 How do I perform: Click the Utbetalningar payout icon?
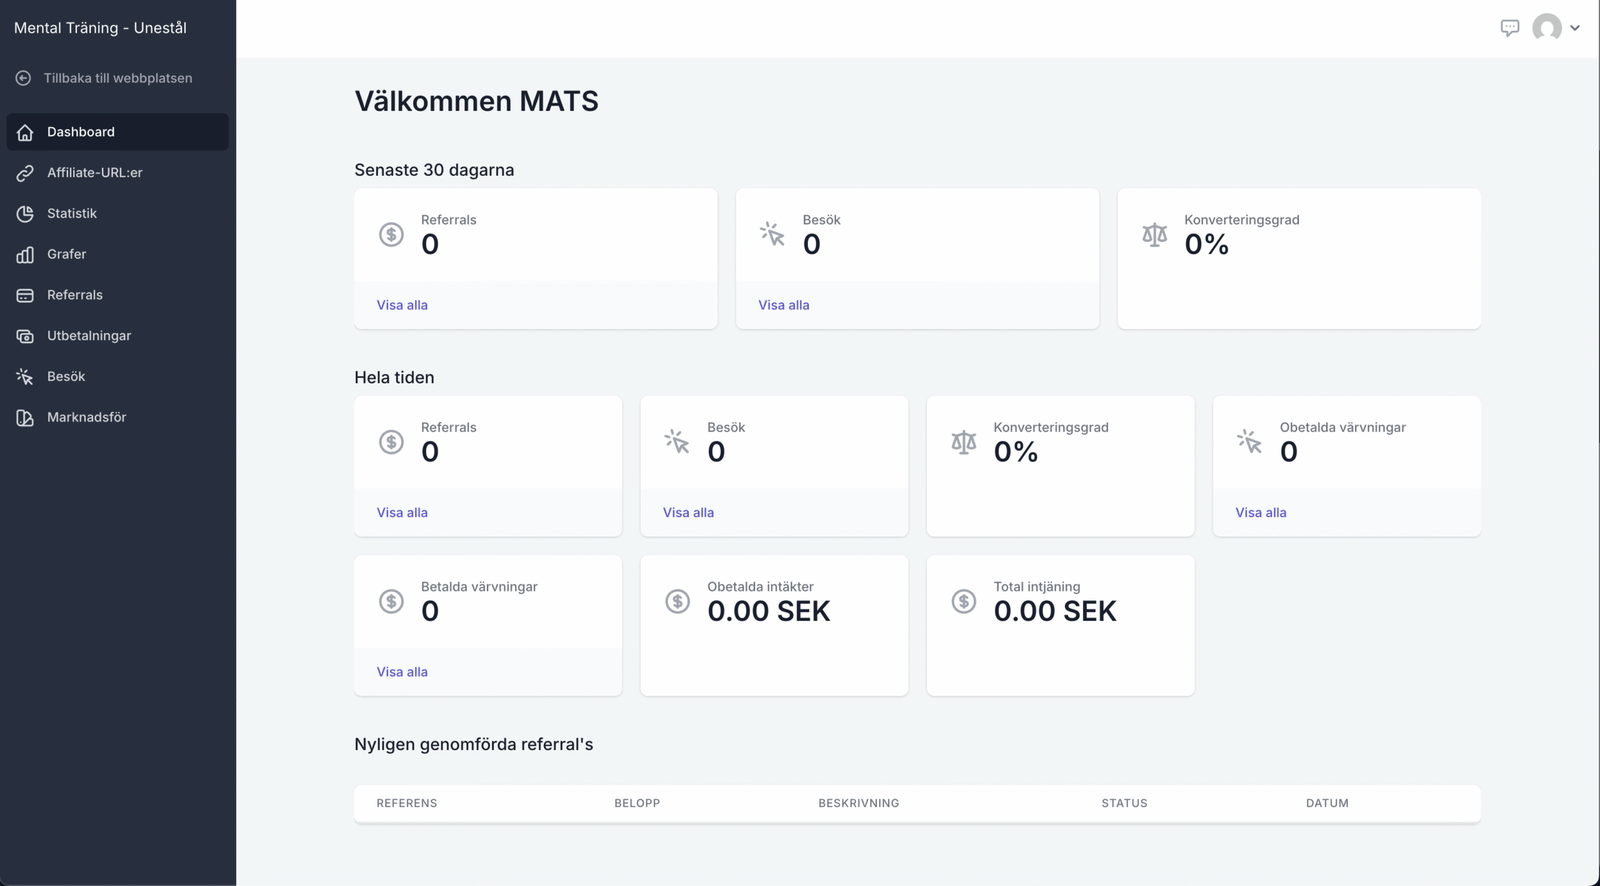pos(25,336)
